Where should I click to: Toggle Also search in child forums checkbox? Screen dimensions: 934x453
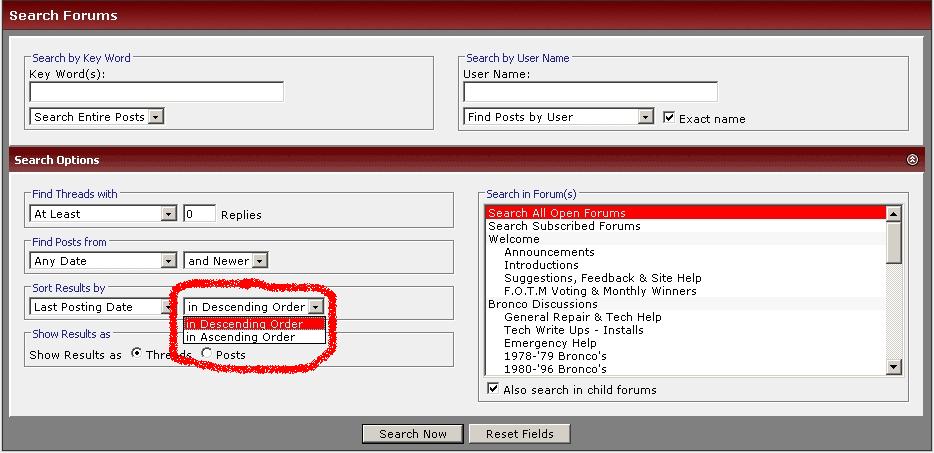point(493,389)
